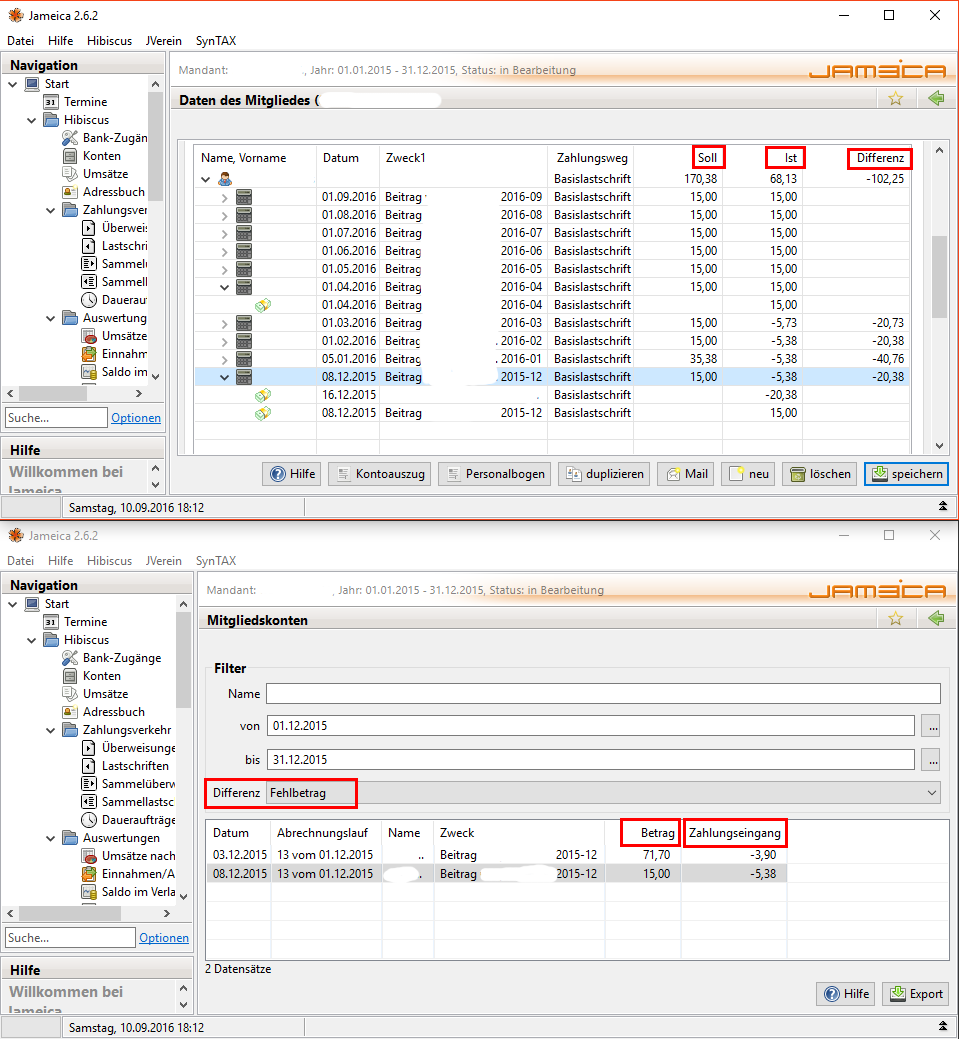Click the von date field showing 01.12.2015
The height and width of the screenshot is (1039, 959).
(x=591, y=726)
